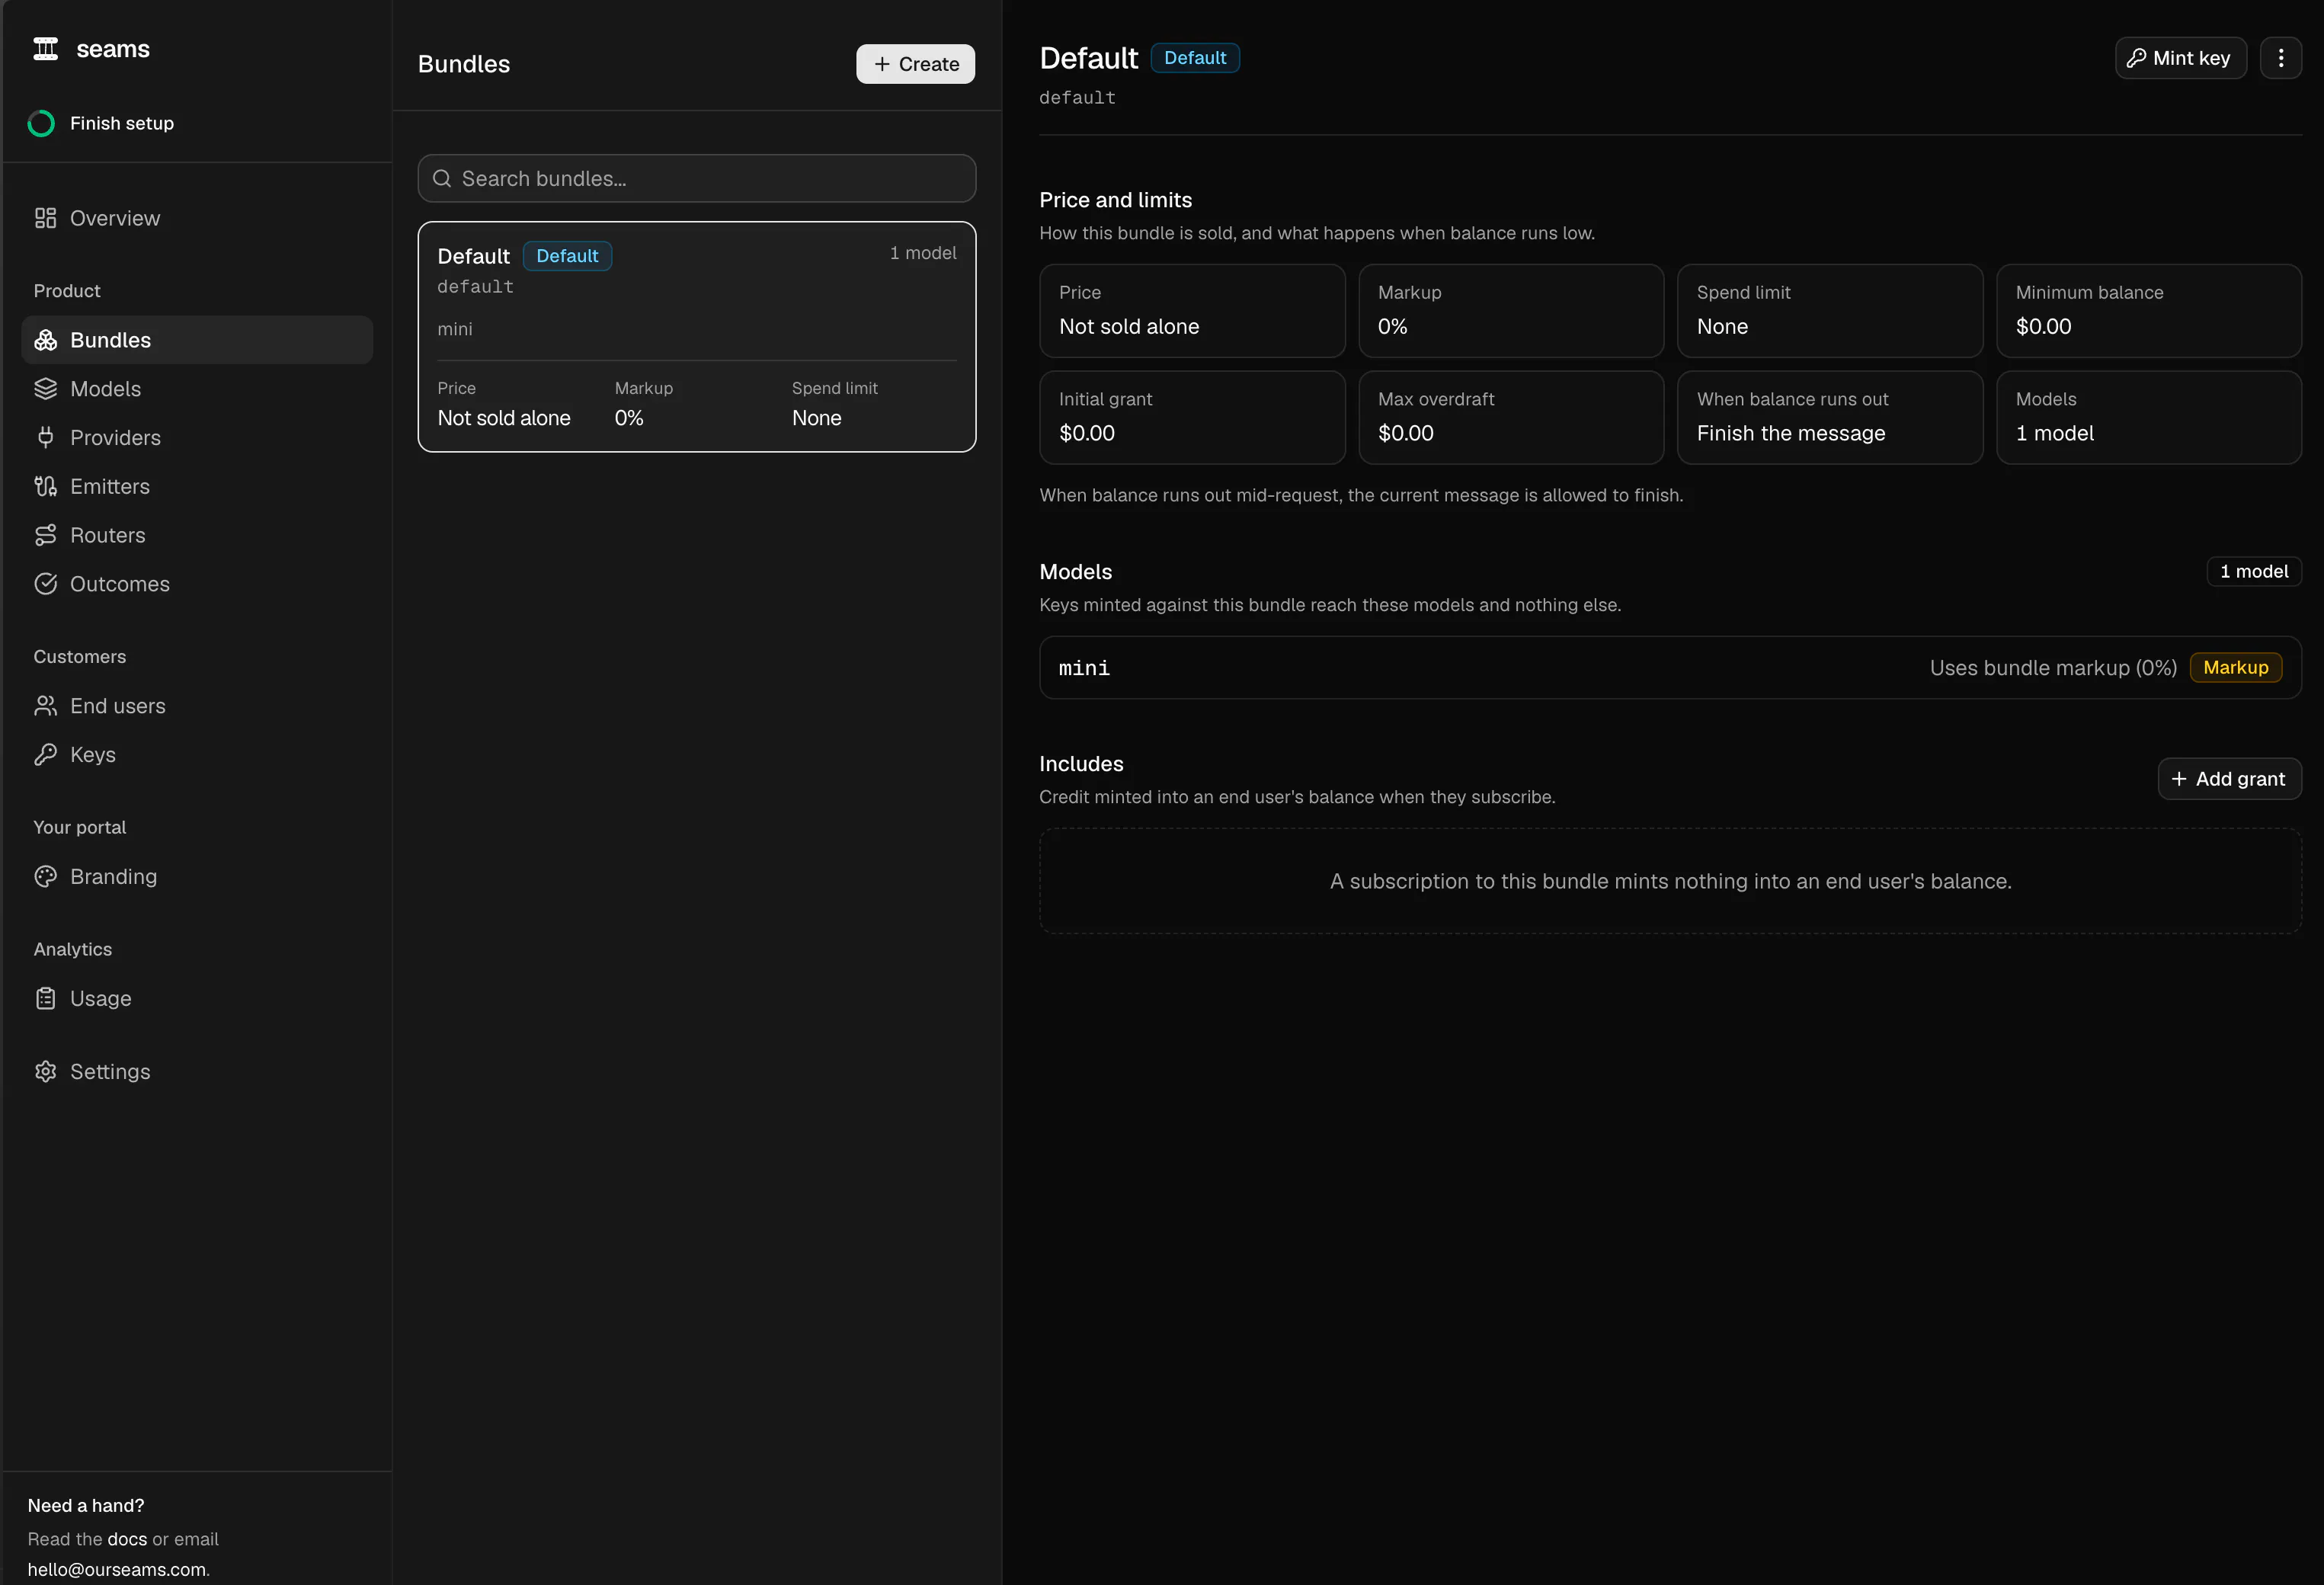
Task: Click 'Uses bundle markup (0%)' text
Action: pos(2053,668)
